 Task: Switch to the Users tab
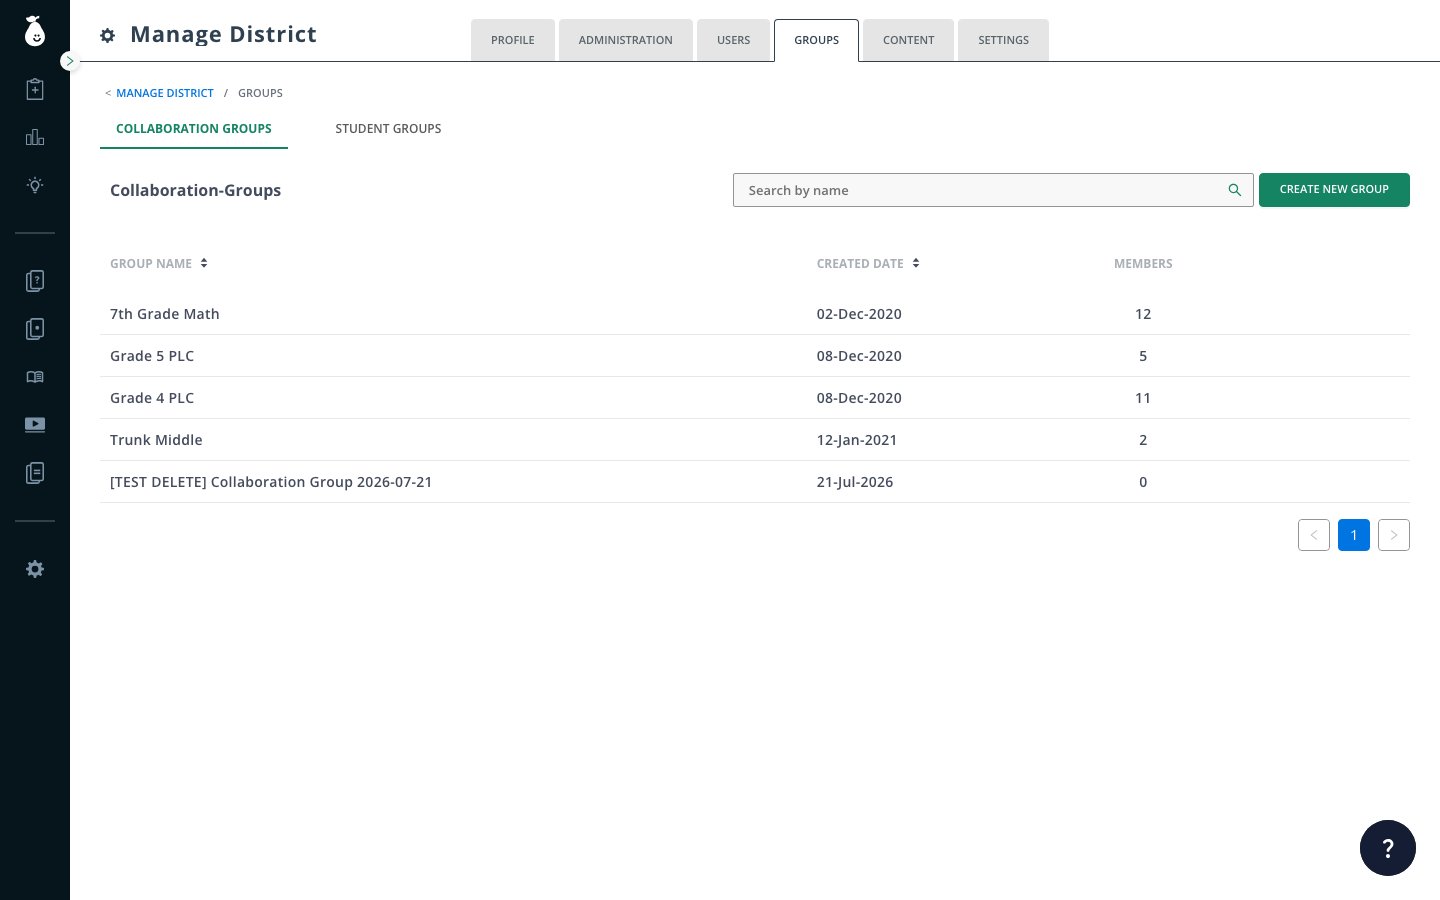[734, 40]
